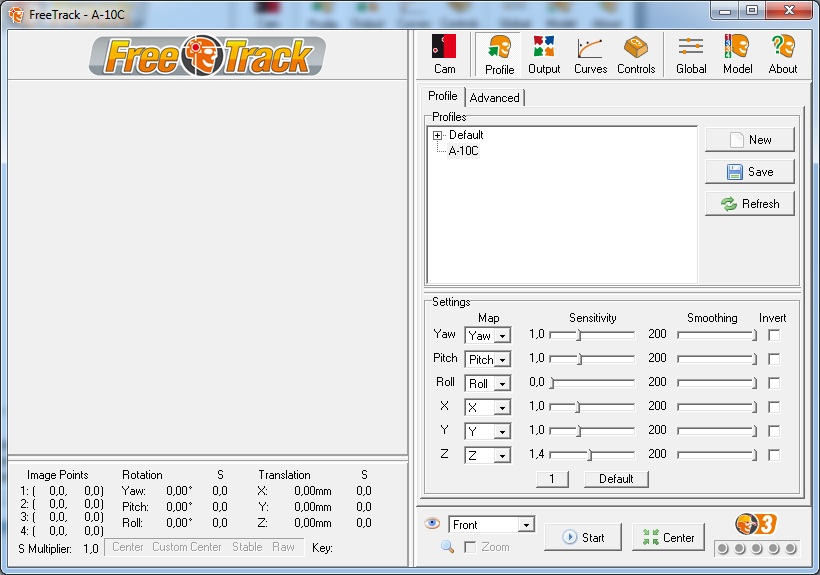The width and height of the screenshot is (820, 575).
Task: Start head tracking
Action: coord(583,537)
